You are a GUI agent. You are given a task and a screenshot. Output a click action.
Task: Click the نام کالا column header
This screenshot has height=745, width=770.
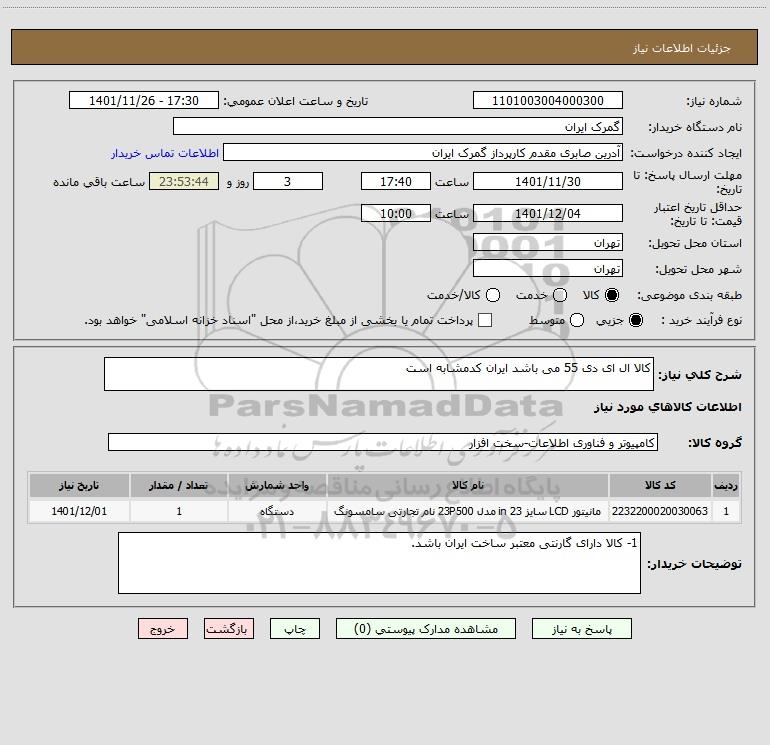point(468,485)
